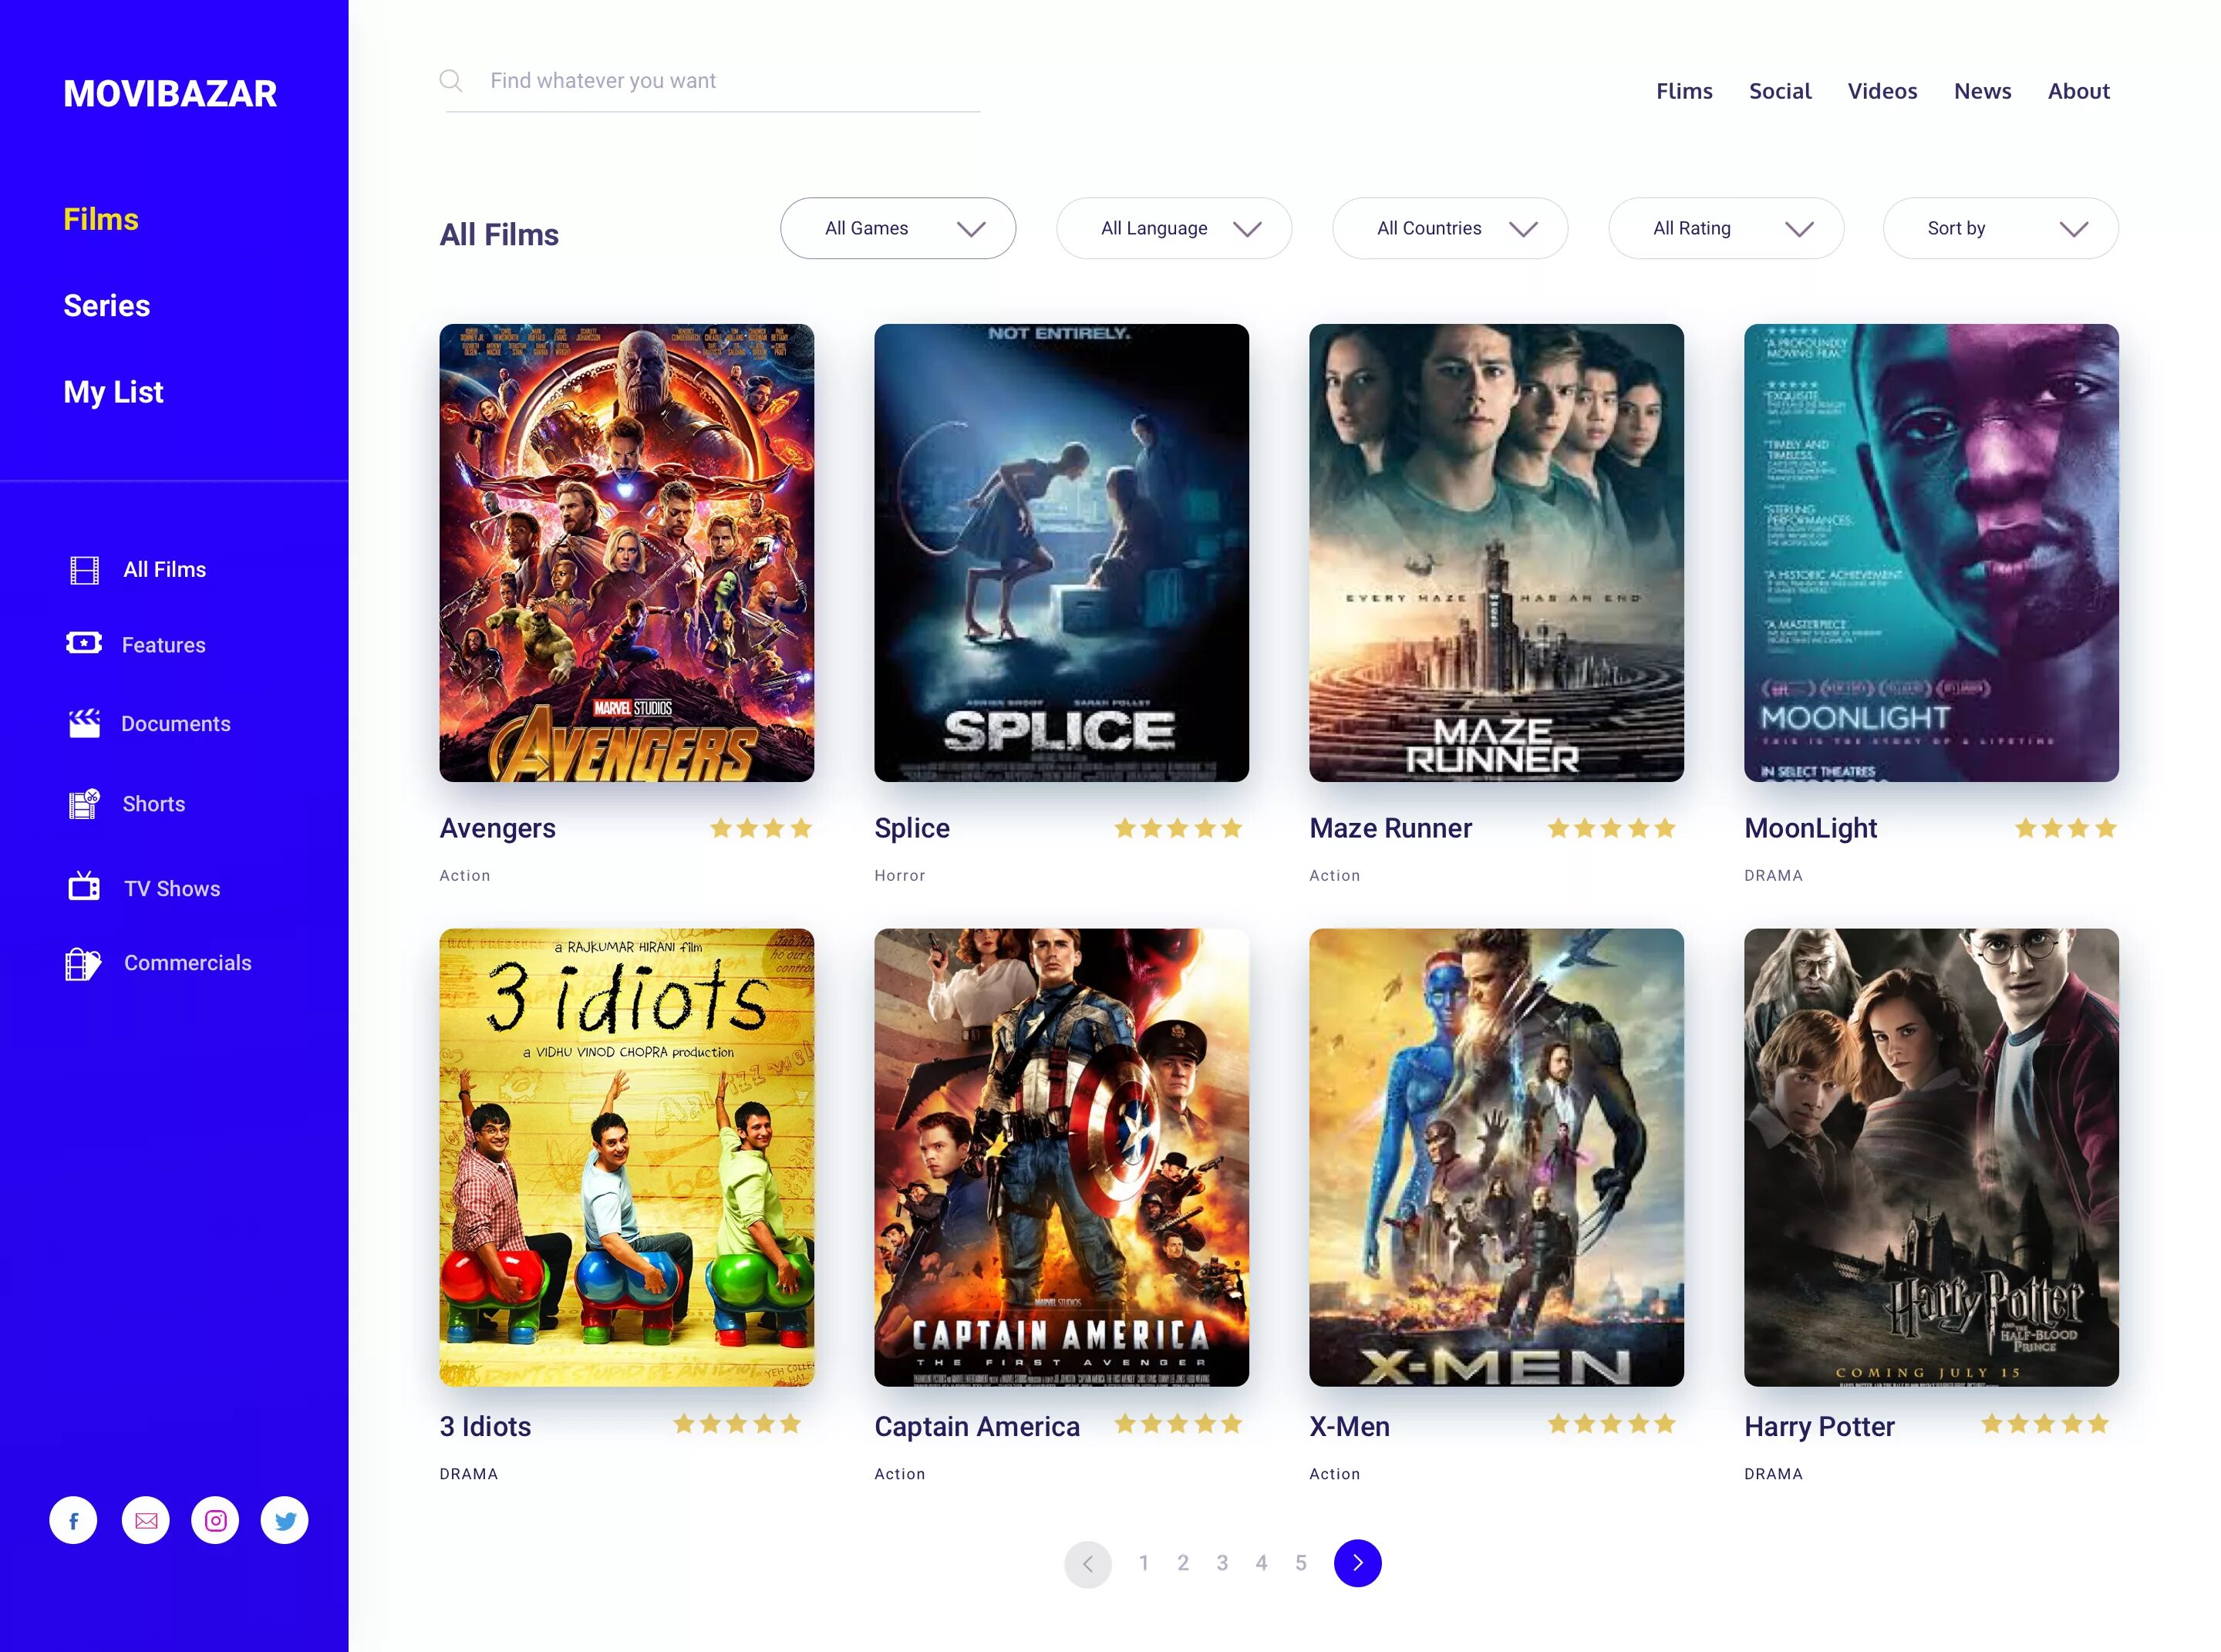2221x1652 pixels.
Task: Open the News top menu item
Action: (1982, 91)
